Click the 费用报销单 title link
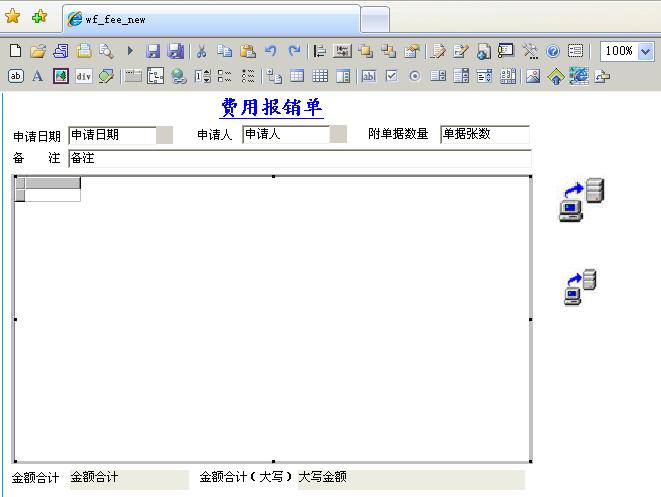This screenshot has height=497, width=661. click(271, 107)
